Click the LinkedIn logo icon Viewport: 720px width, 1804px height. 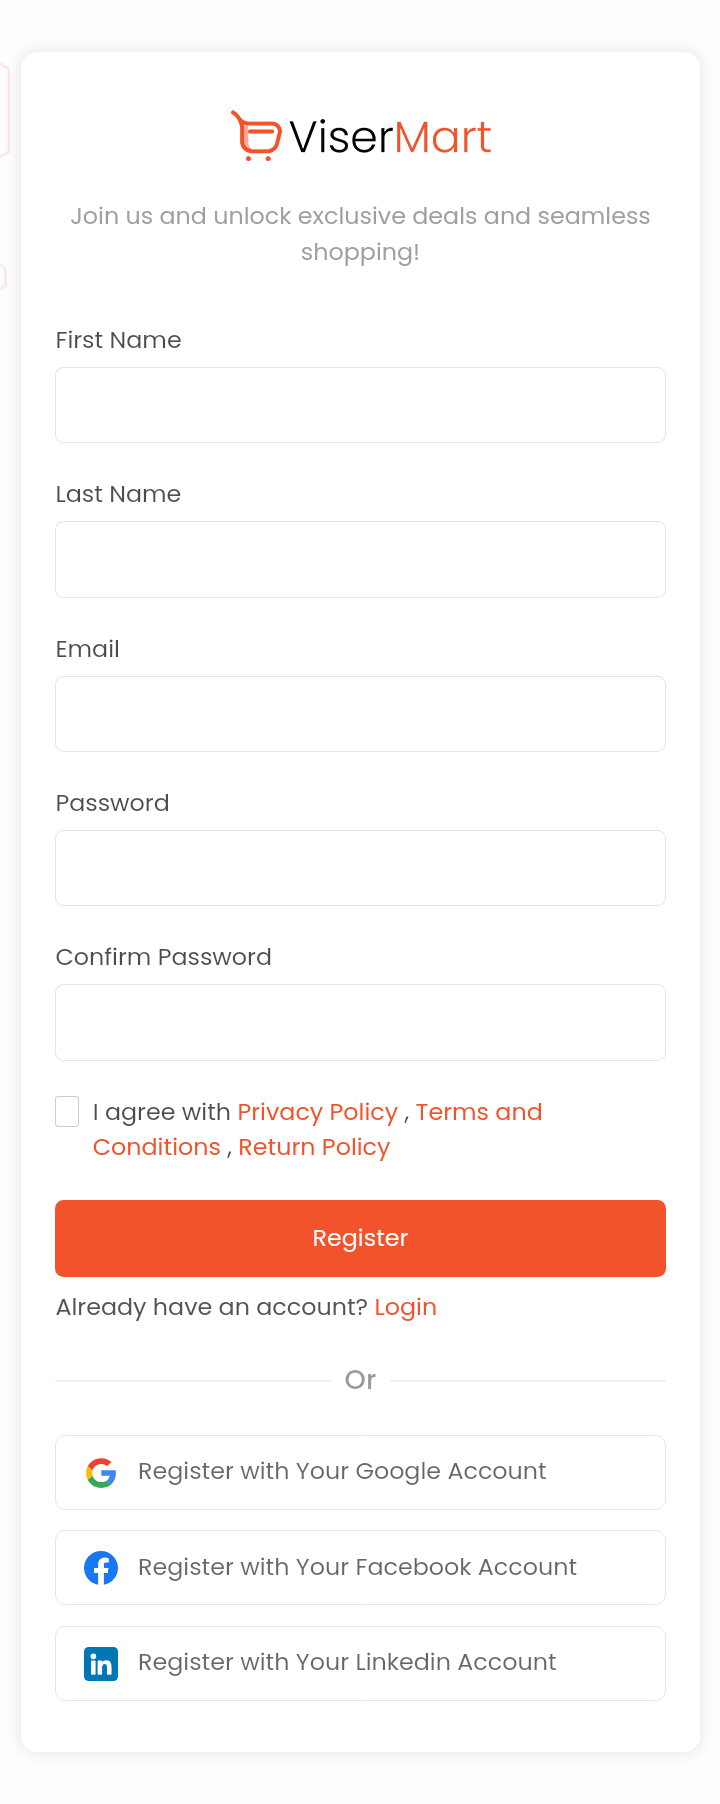pos(101,1663)
